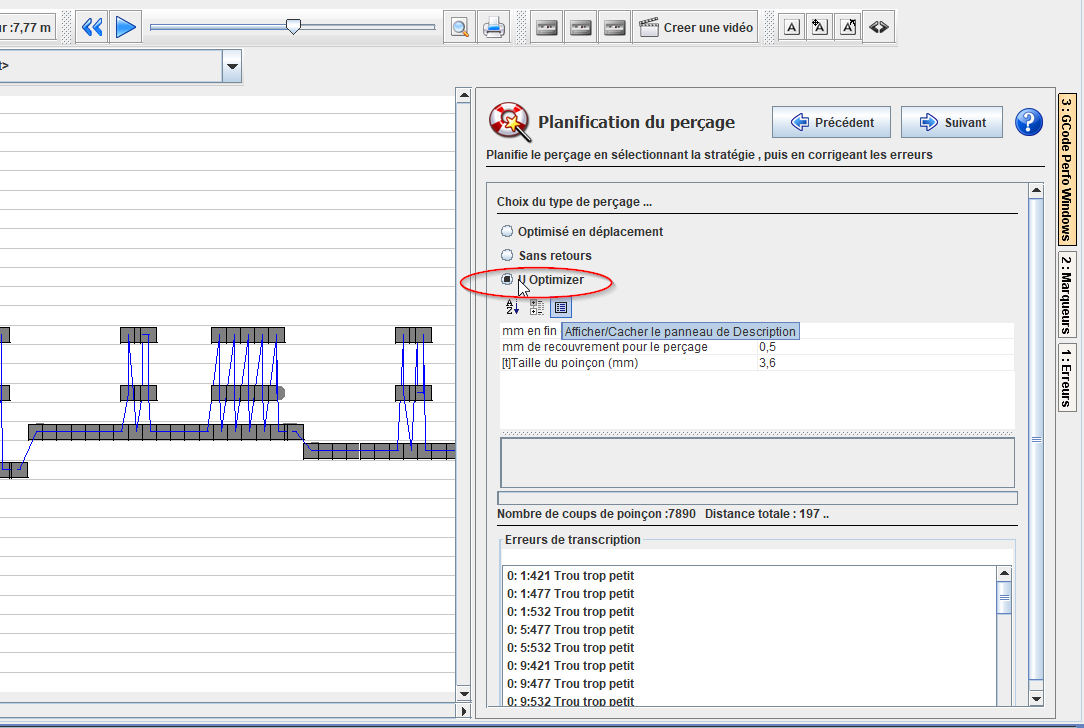The width and height of the screenshot is (1084, 728).
Task: Open the combo box dropdown arrow under toolbar
Action: click(x=232, y=67)
